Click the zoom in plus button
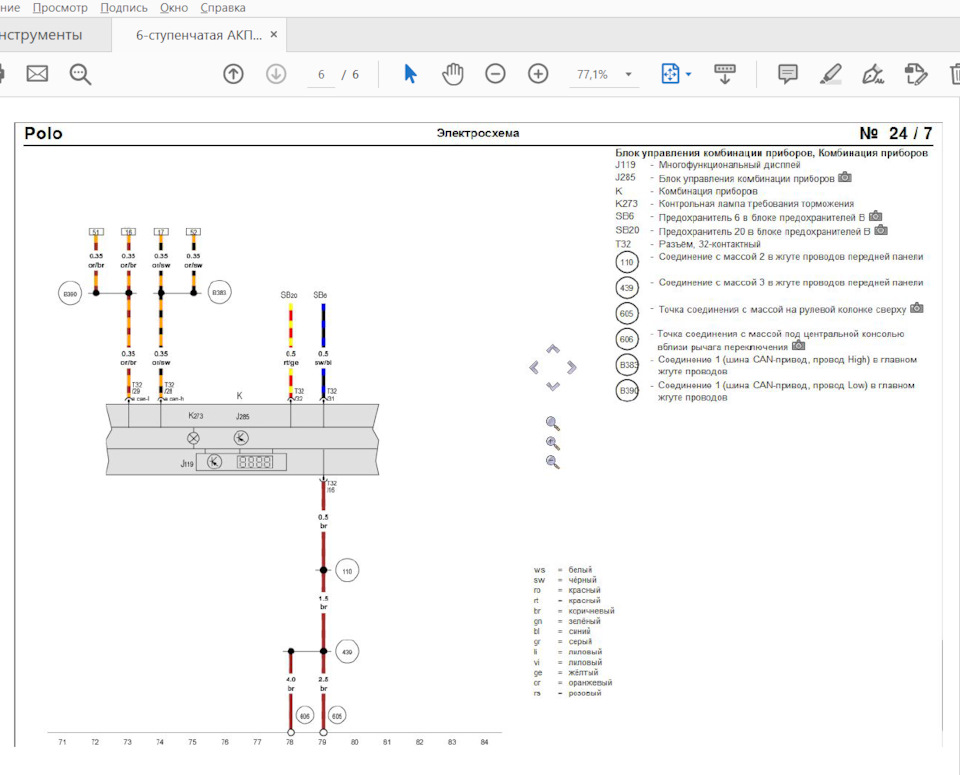The height and width of the screenshot is (775, 960). (538, 74)
